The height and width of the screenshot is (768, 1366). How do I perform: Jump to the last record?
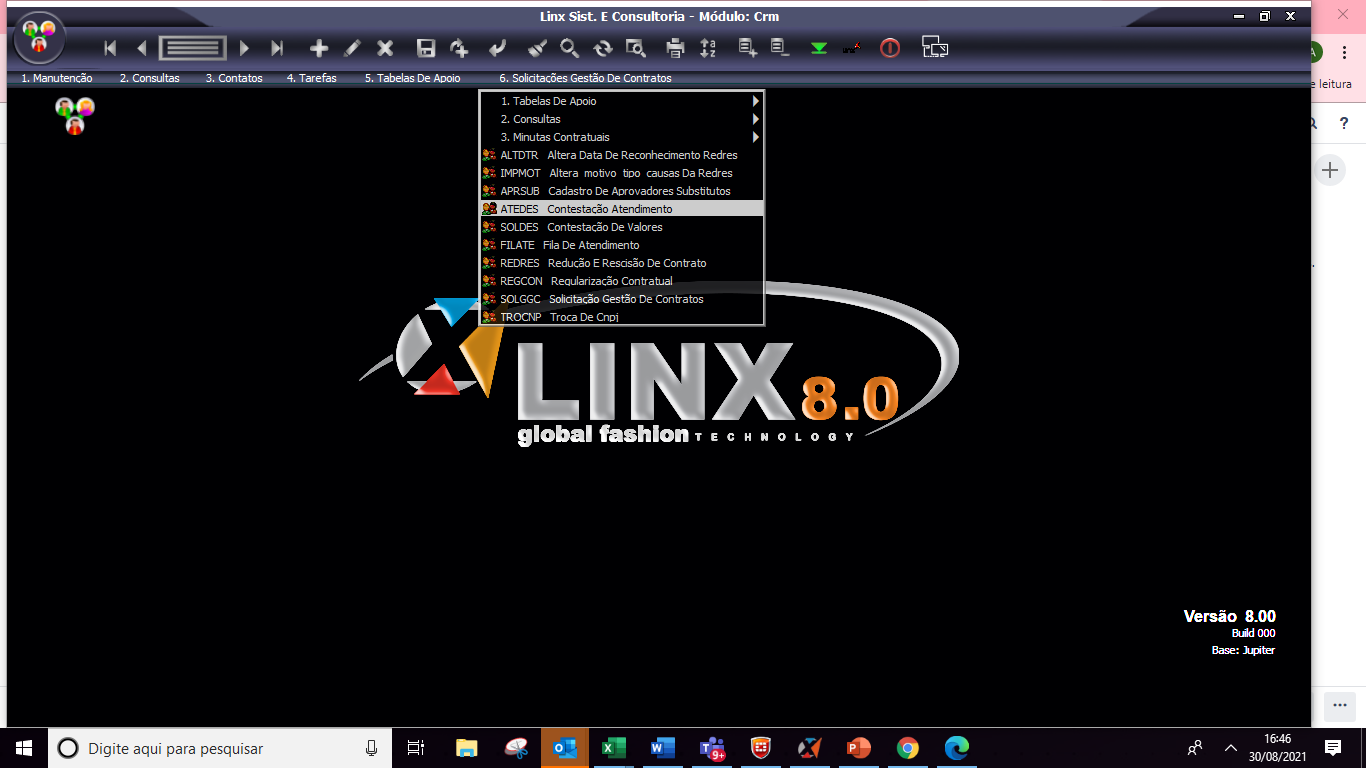(x=277, y=48)
